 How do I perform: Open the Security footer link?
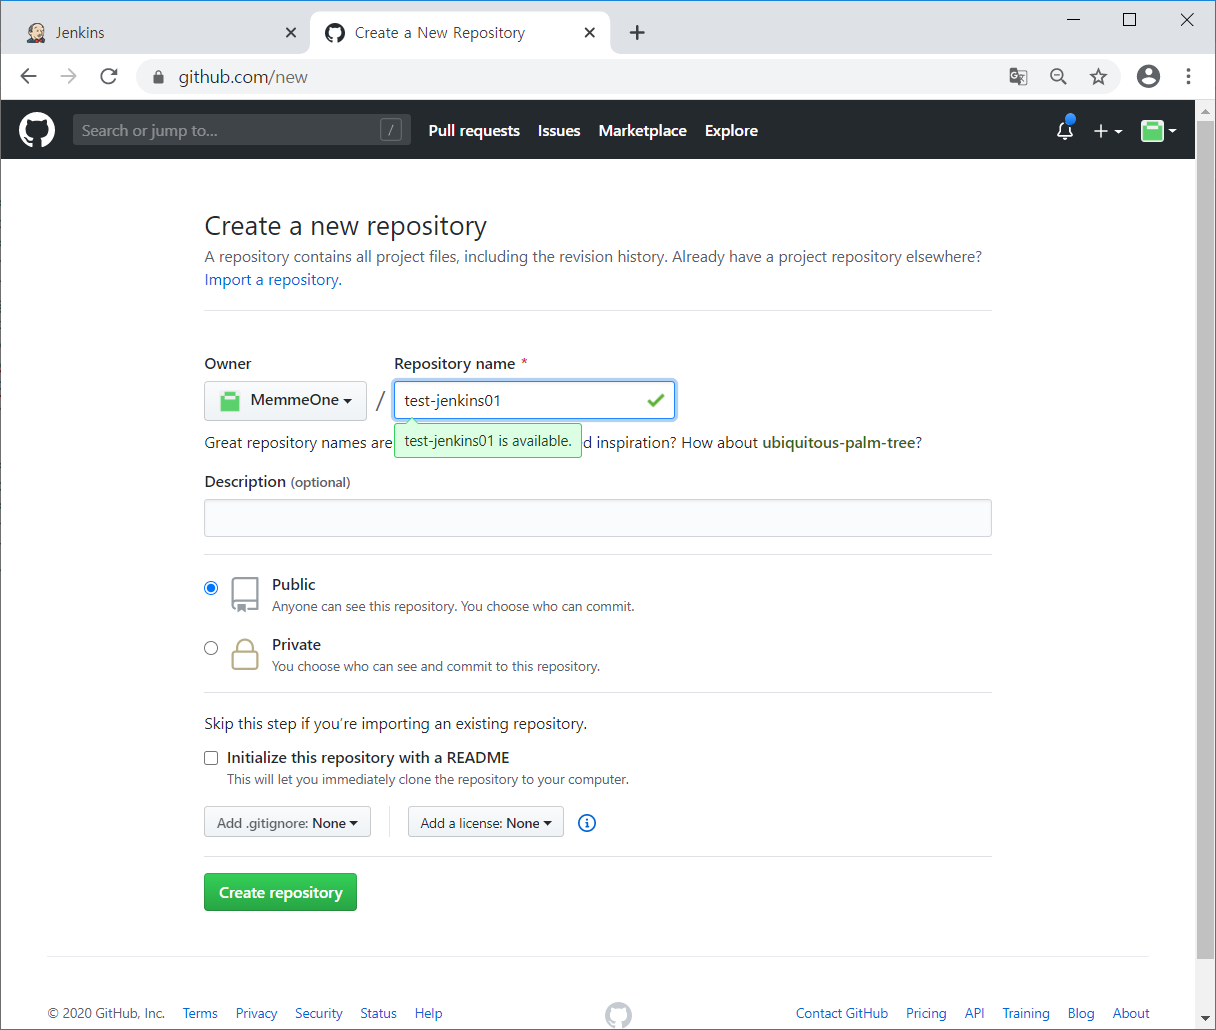point(318,1013)
